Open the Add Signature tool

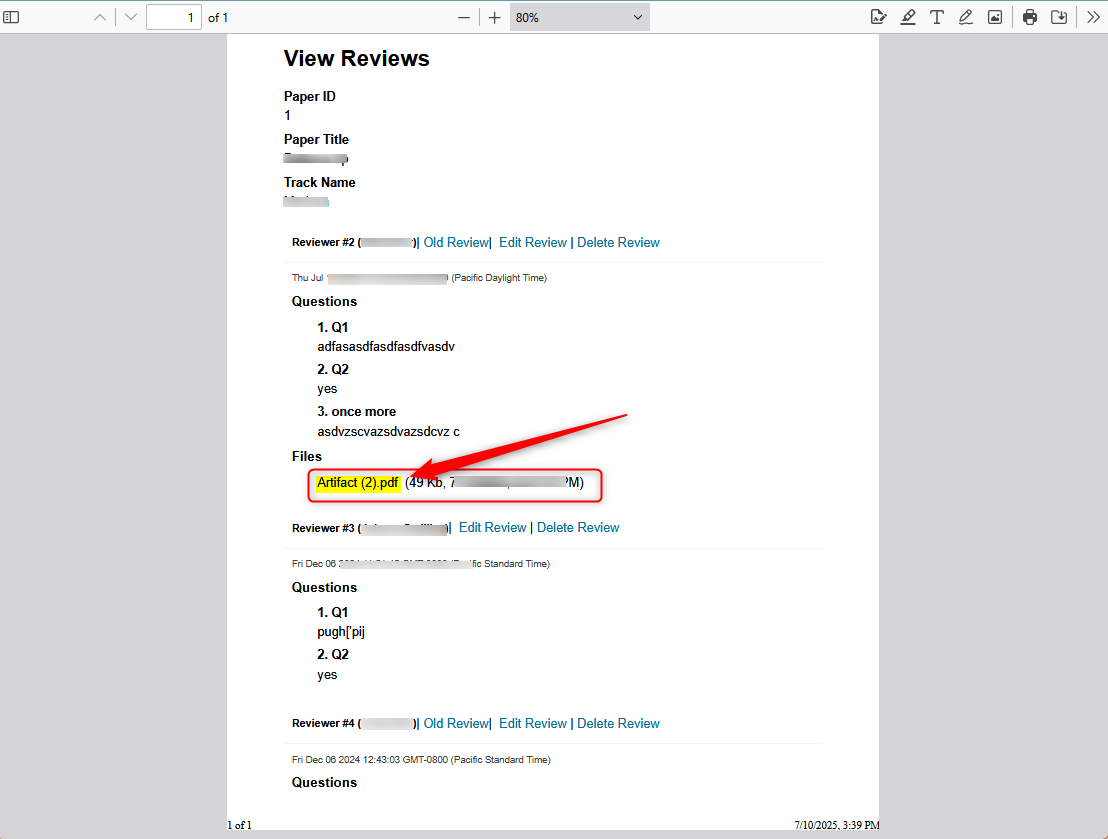click(878, 16)
